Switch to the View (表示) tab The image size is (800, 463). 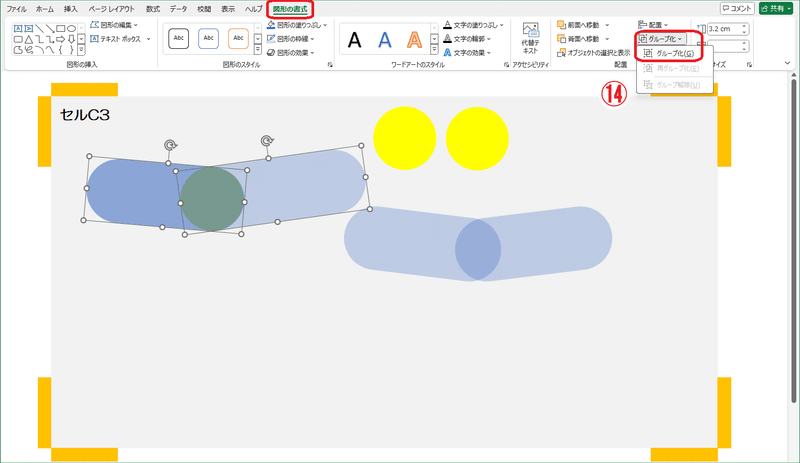tap(228, 9)
